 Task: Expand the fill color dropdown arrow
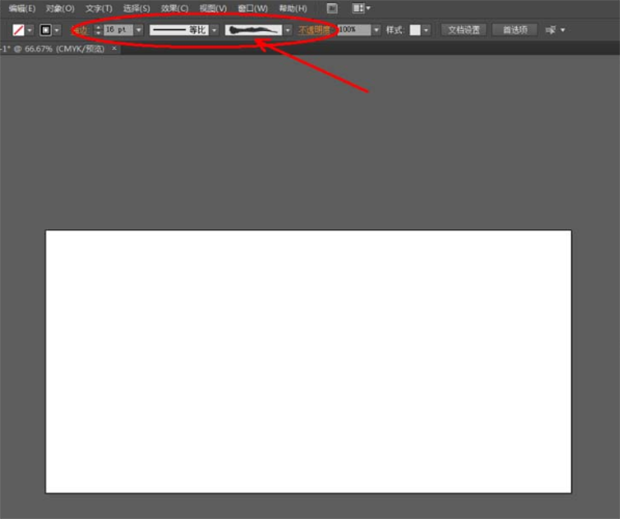click(30, 30)
